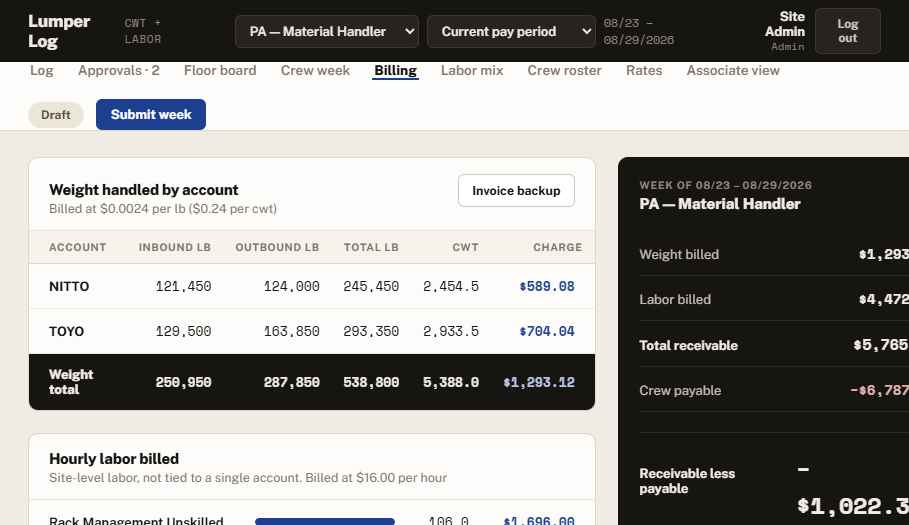This screenshot has width=909, height=525.
Task: Click the INBOUND LB column header
Action: pos(174,247)
